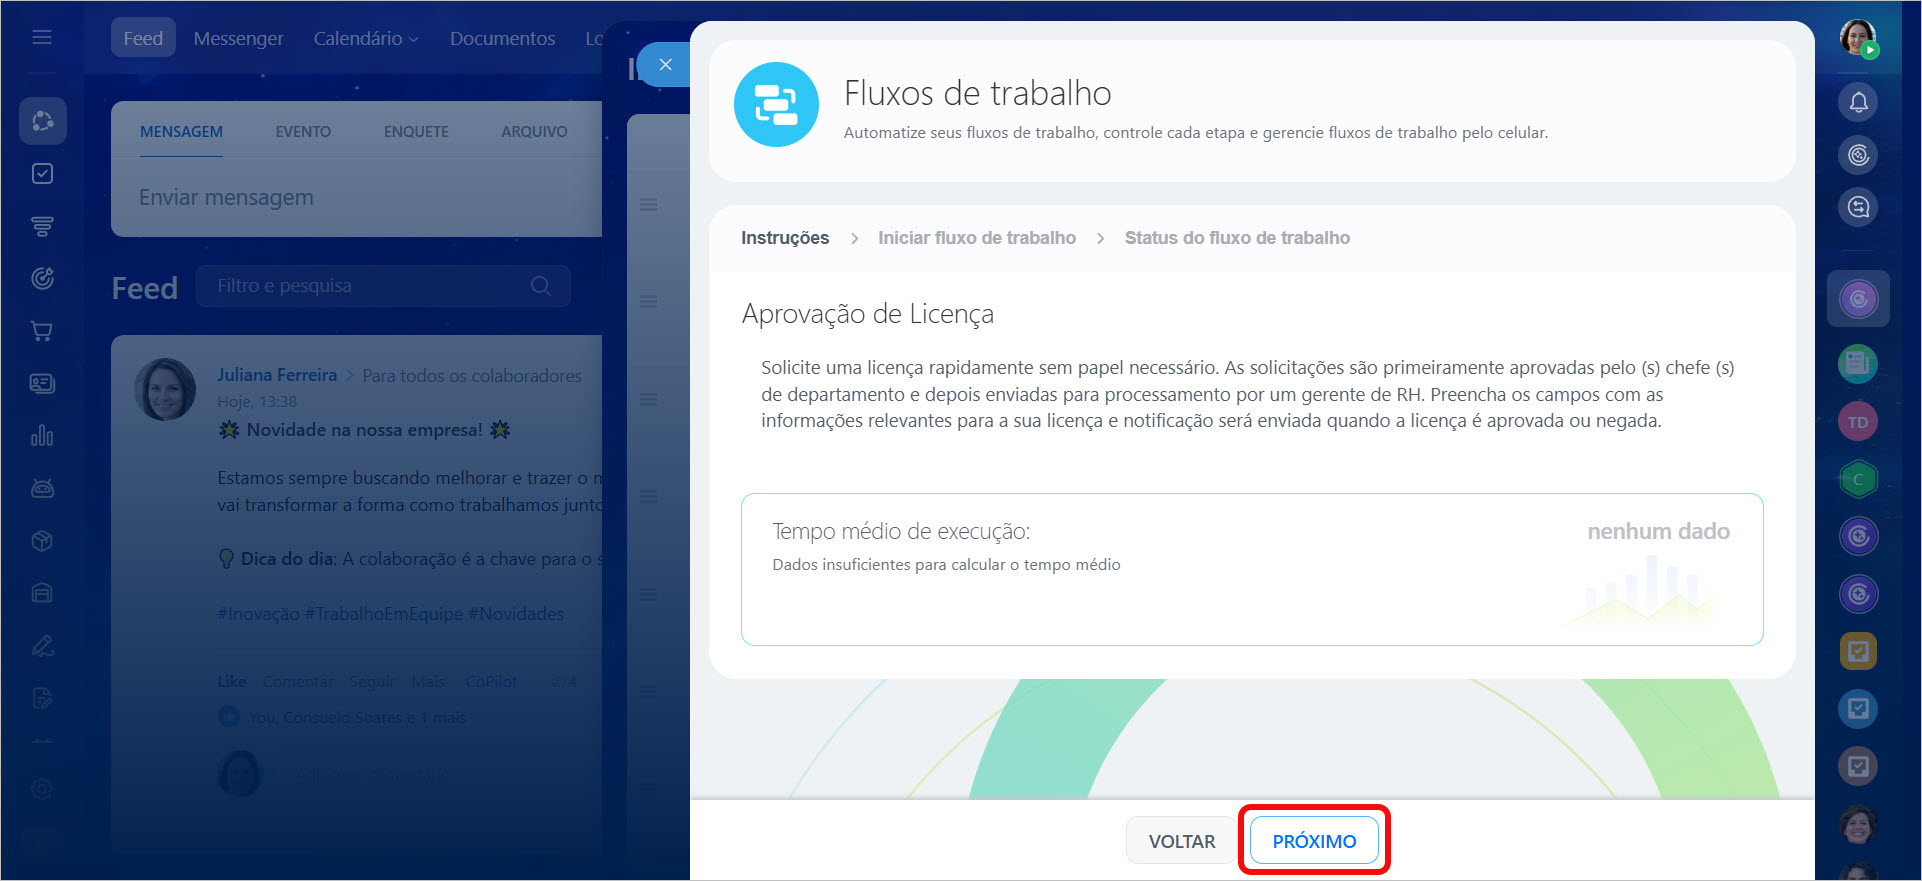Viewport: 1922px width, 881px height.
Task: Switch to the Messenger tab
Action: [238, 38]
